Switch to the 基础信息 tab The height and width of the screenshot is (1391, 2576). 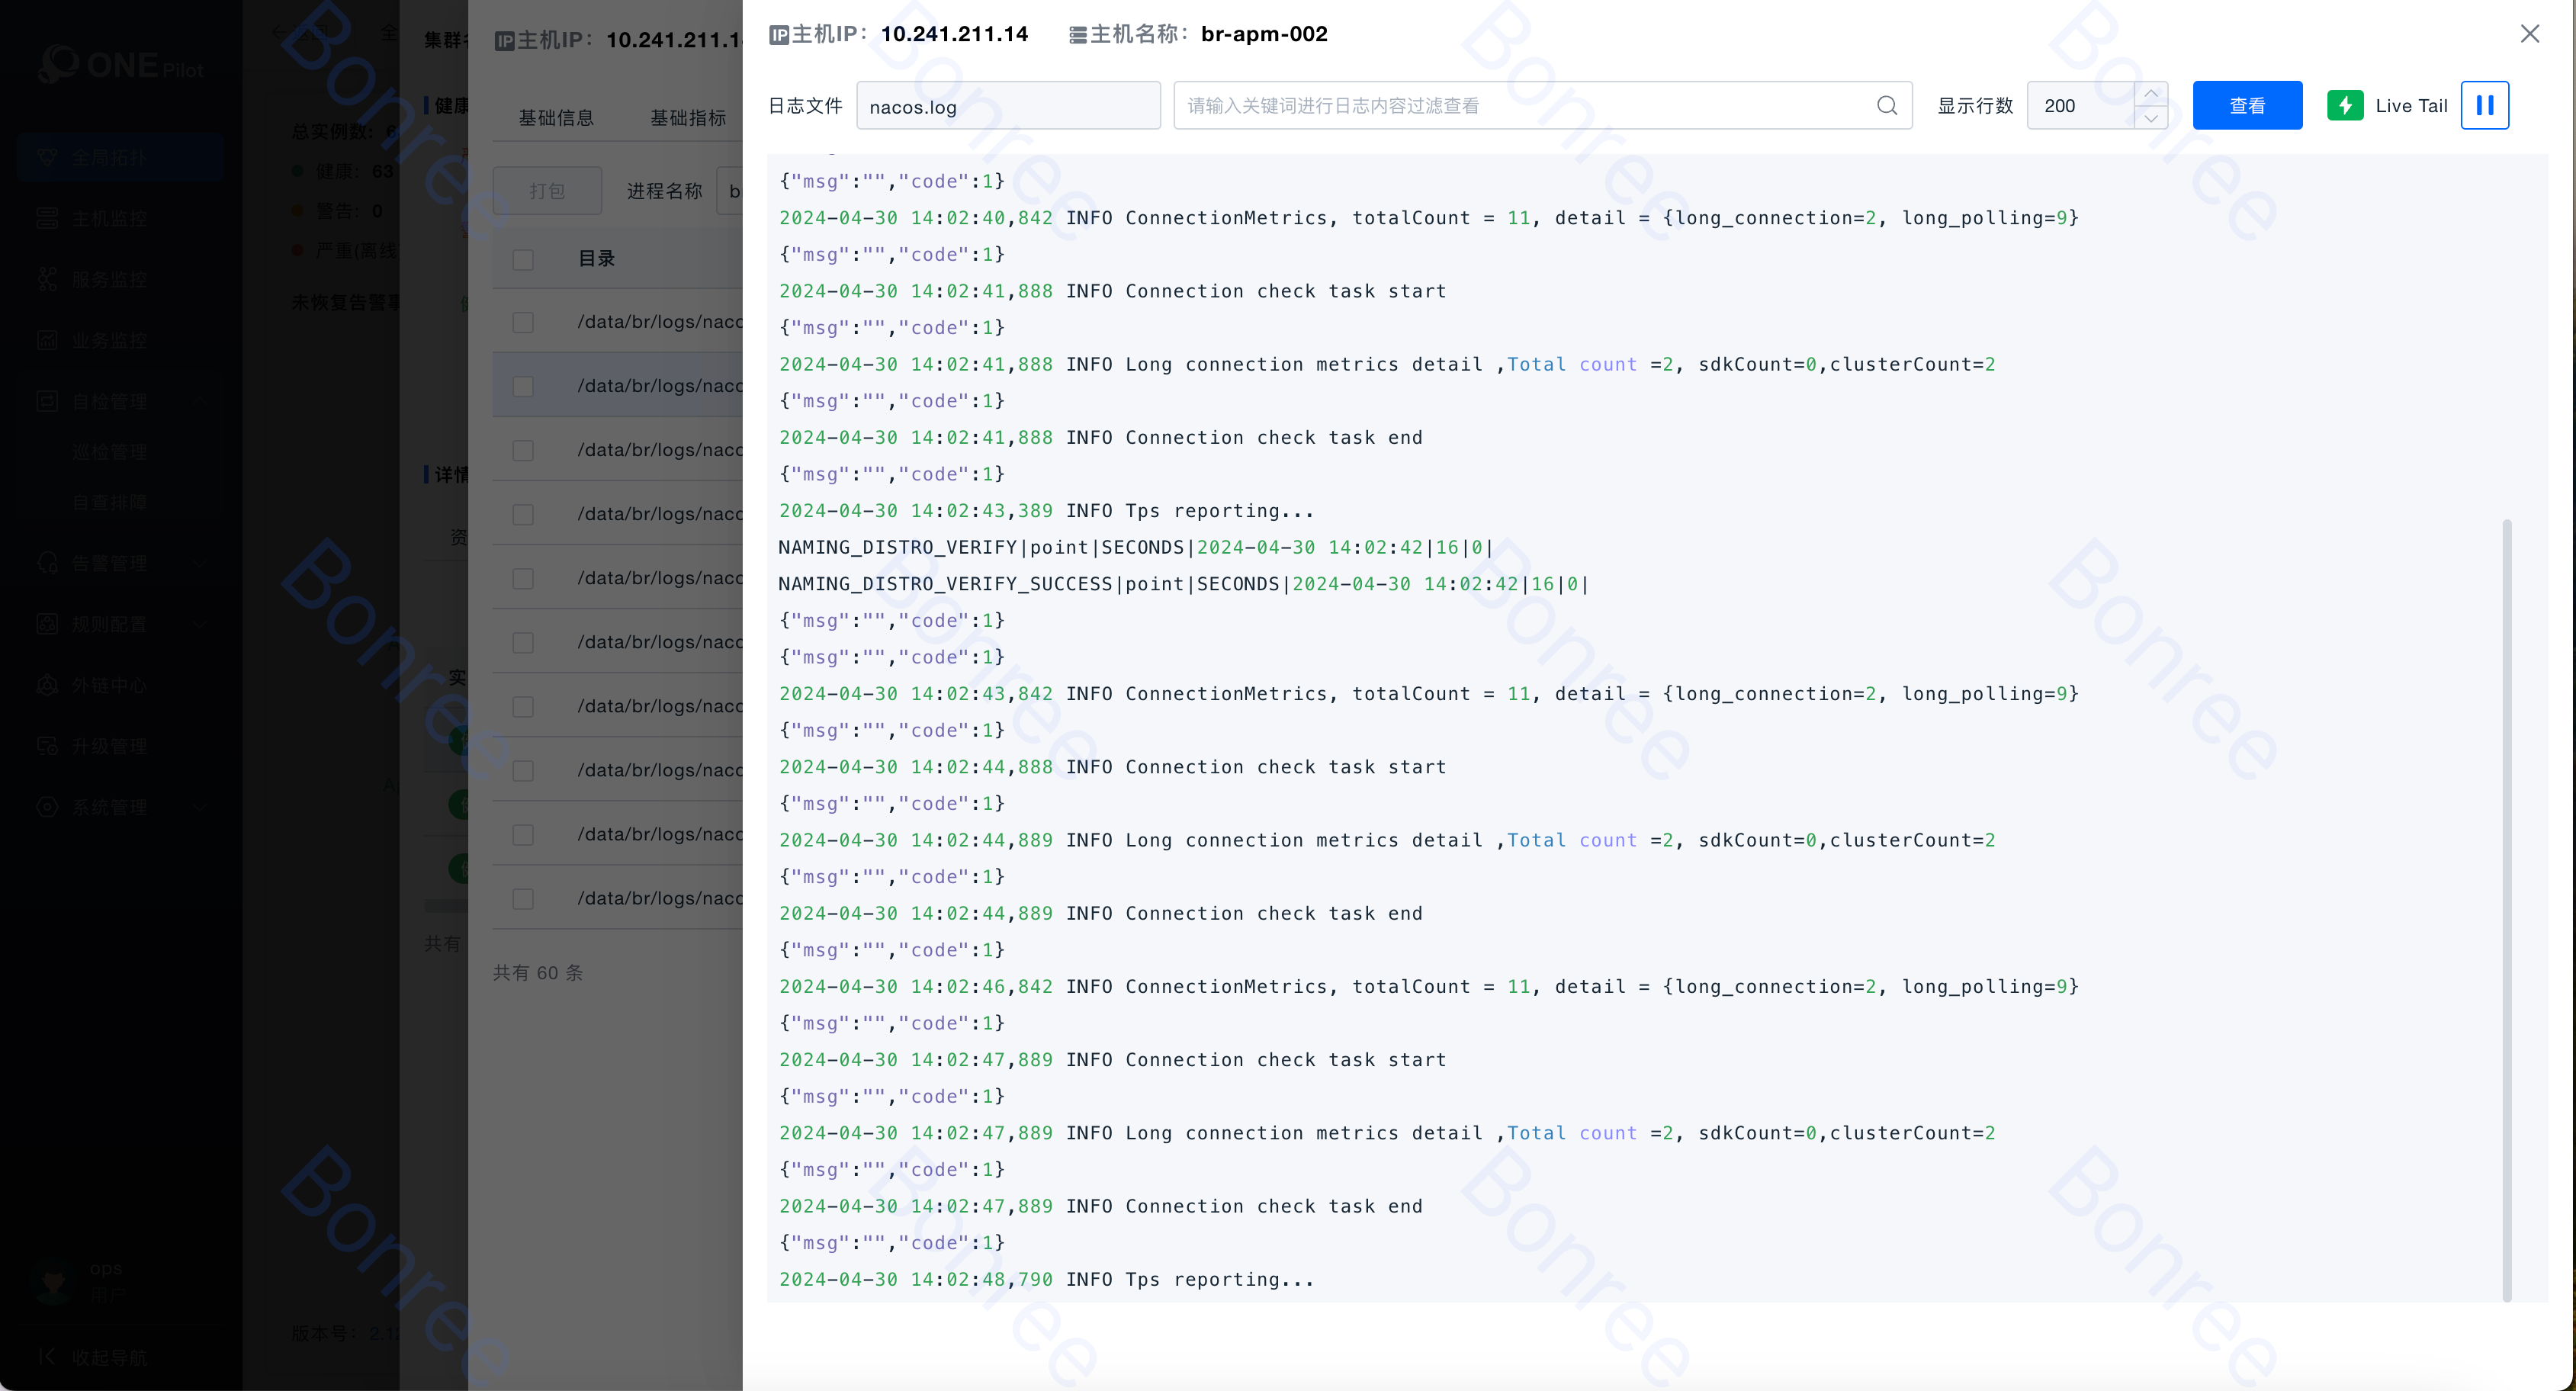pos(556,118)
